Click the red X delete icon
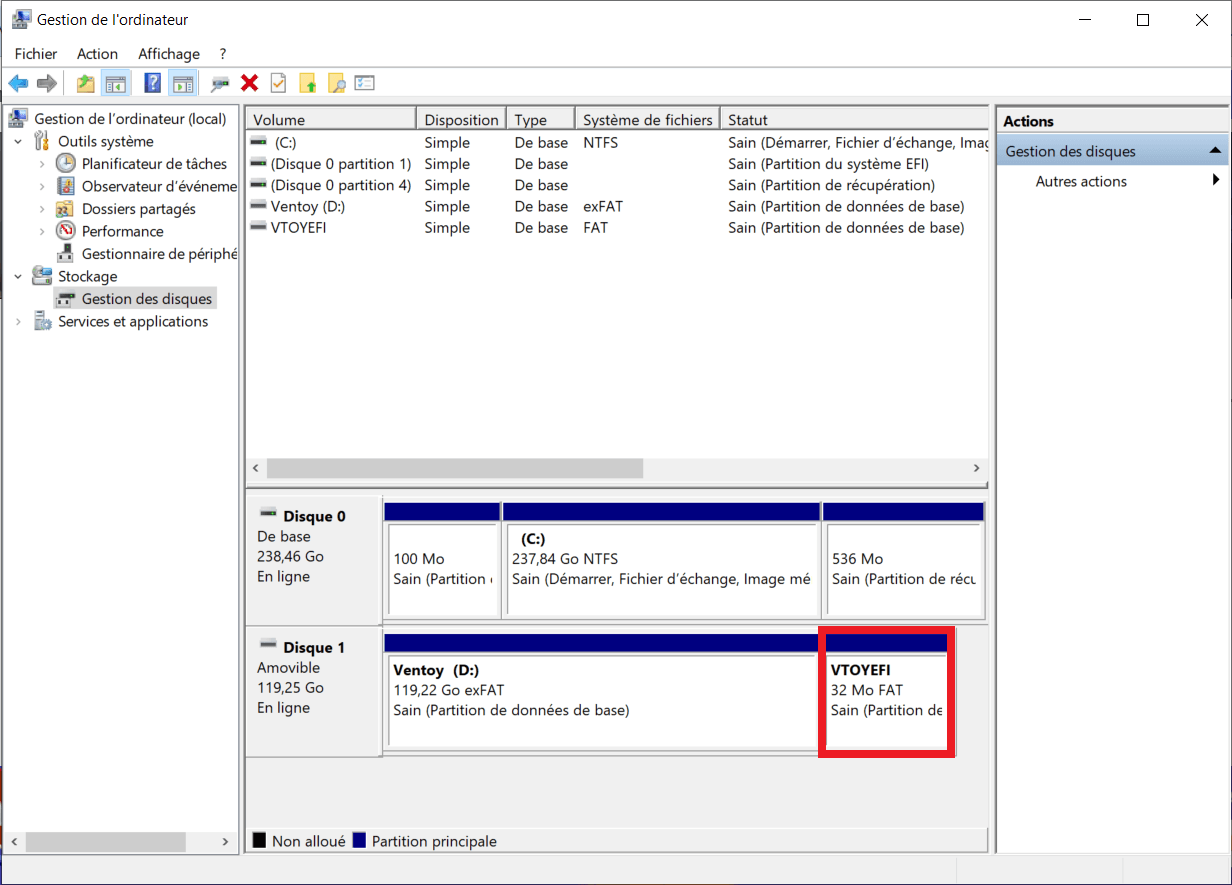 (250, 83)
